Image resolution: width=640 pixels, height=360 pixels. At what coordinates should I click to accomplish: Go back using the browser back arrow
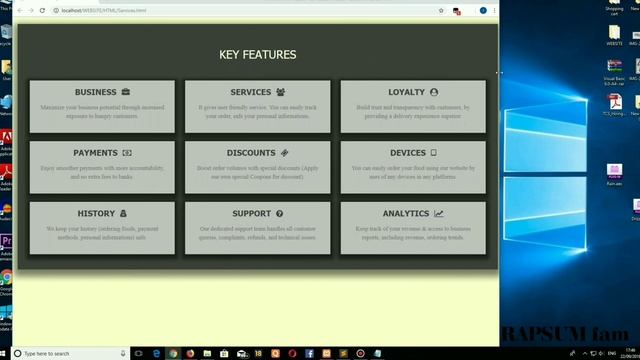(20, 10)
